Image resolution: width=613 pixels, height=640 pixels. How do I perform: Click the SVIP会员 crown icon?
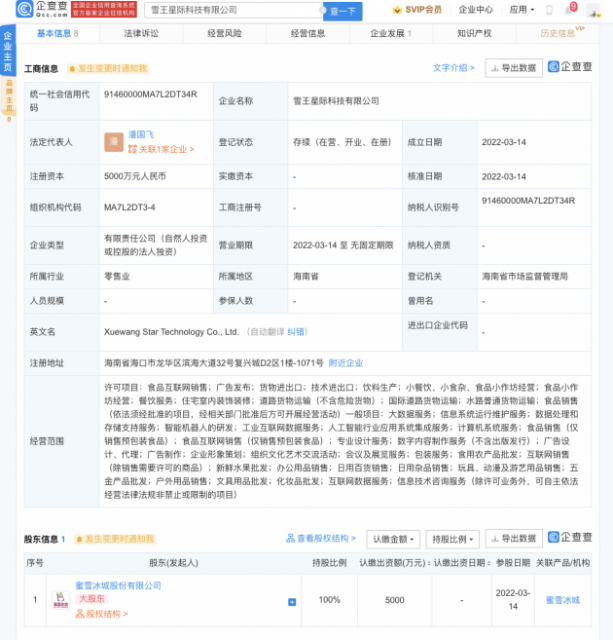pyautogui.click(x=397, y=10)
